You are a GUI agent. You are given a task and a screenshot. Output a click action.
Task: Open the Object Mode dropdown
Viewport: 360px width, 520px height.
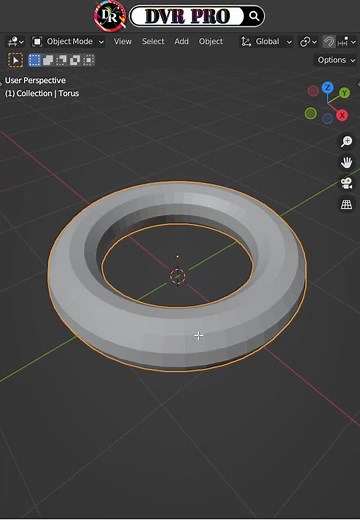pyautogui.click(x=68, y=42)
